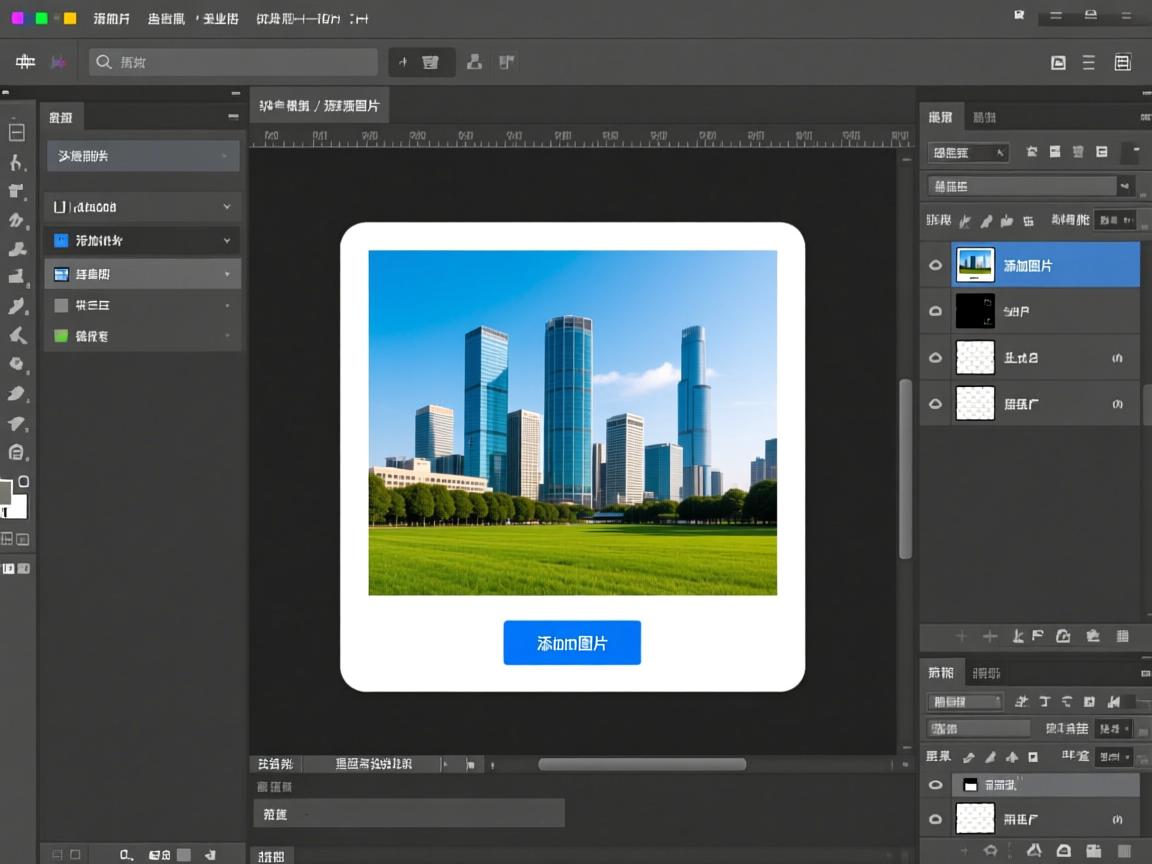This screenshot has height=864, width=1152.
Task: Open blend mode dropdown in upper layers panel
Action: pyautogui.click(x=1026, y=186)
